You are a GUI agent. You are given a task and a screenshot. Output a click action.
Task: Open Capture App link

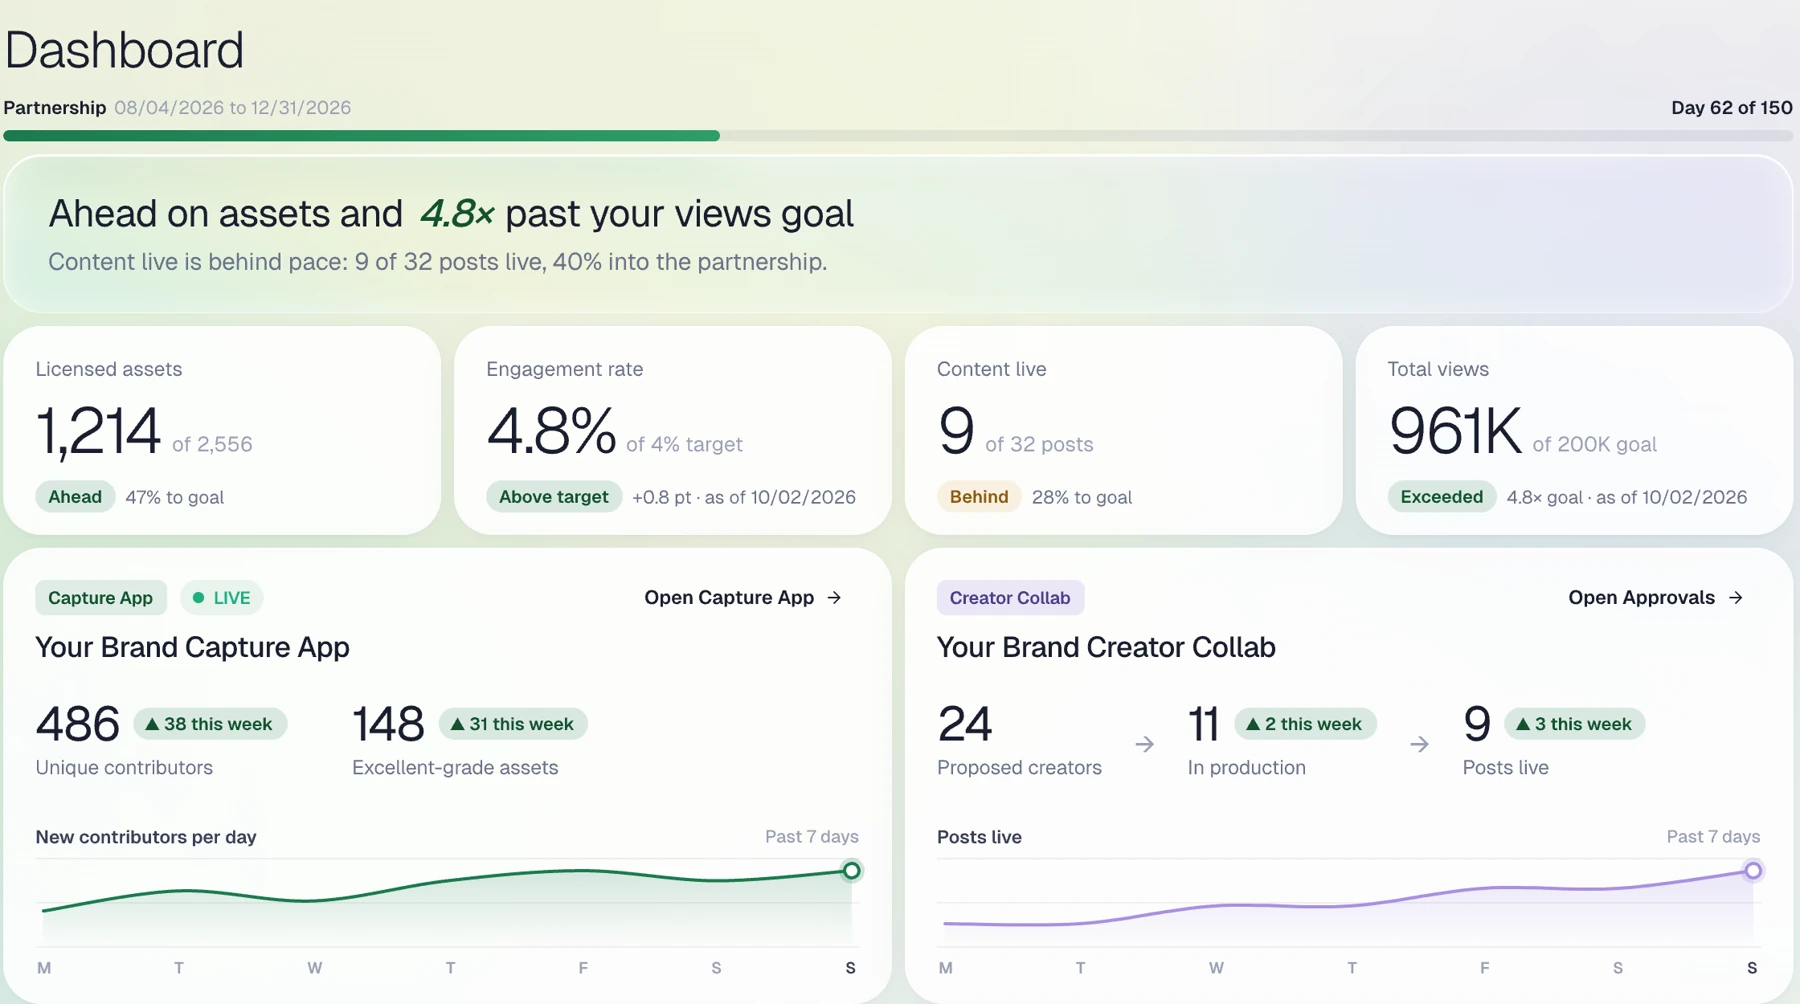coord(743,597)
